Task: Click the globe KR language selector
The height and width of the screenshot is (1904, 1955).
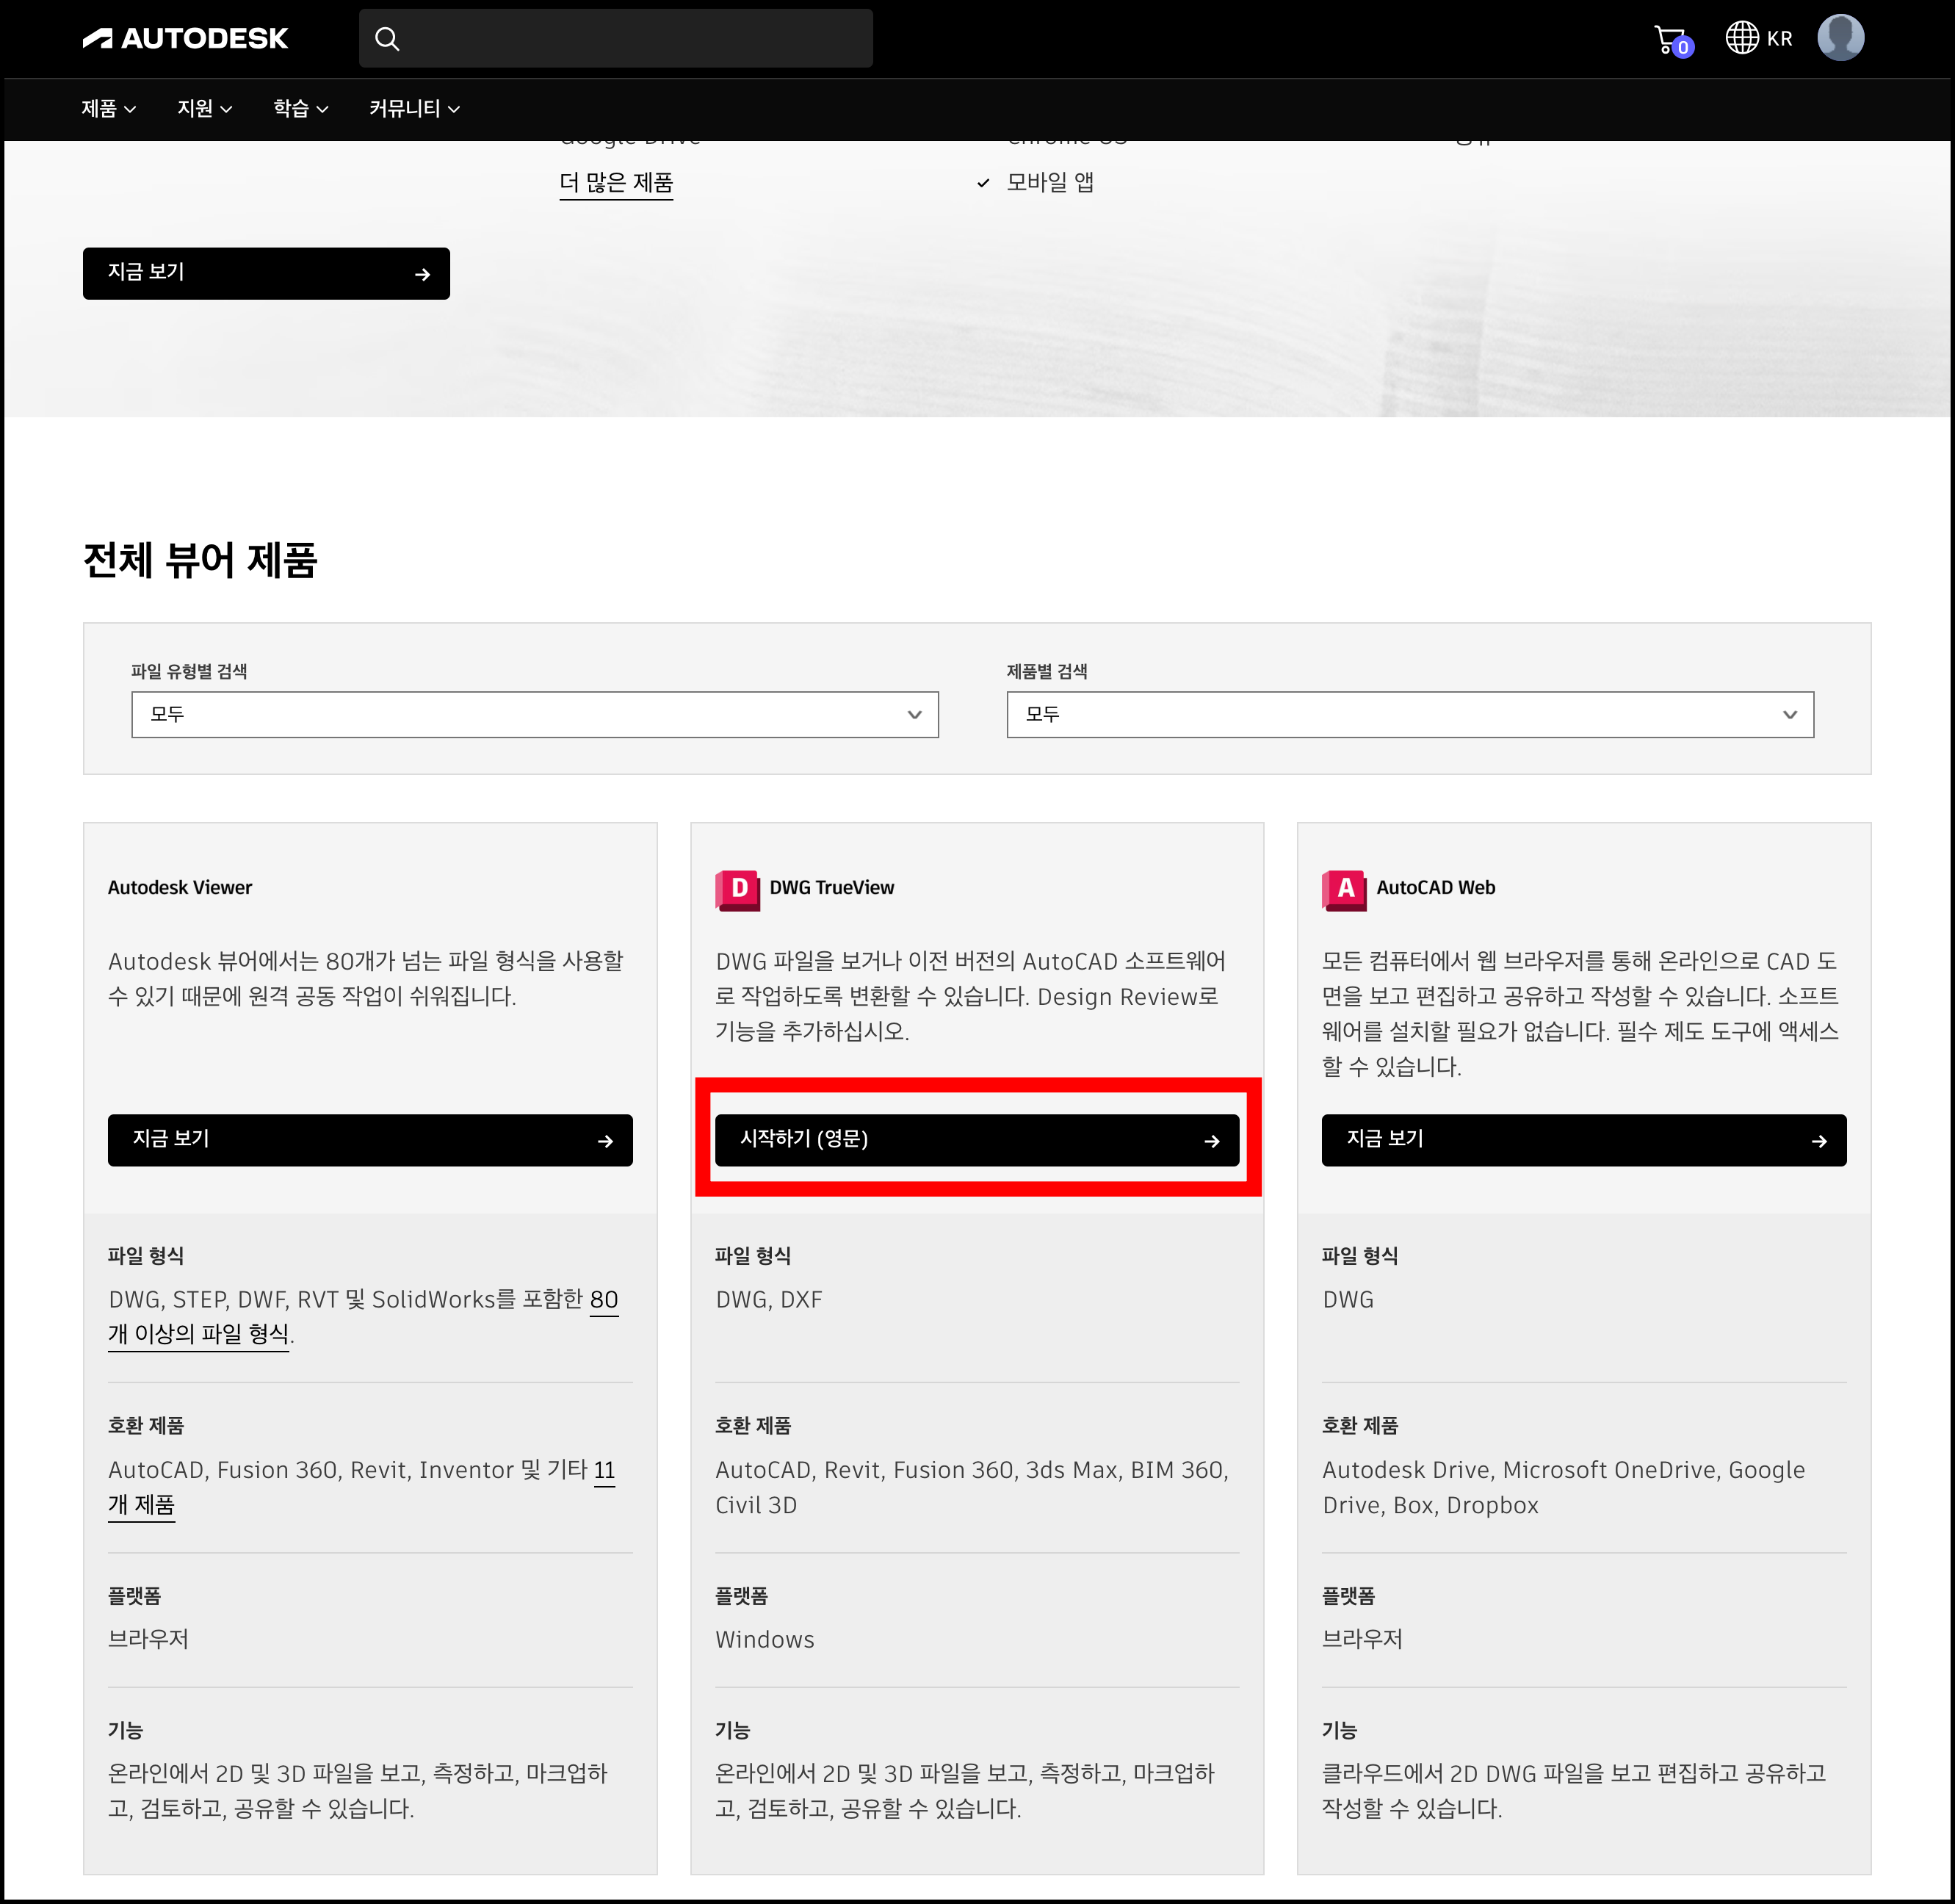Action: [1759, 38]
